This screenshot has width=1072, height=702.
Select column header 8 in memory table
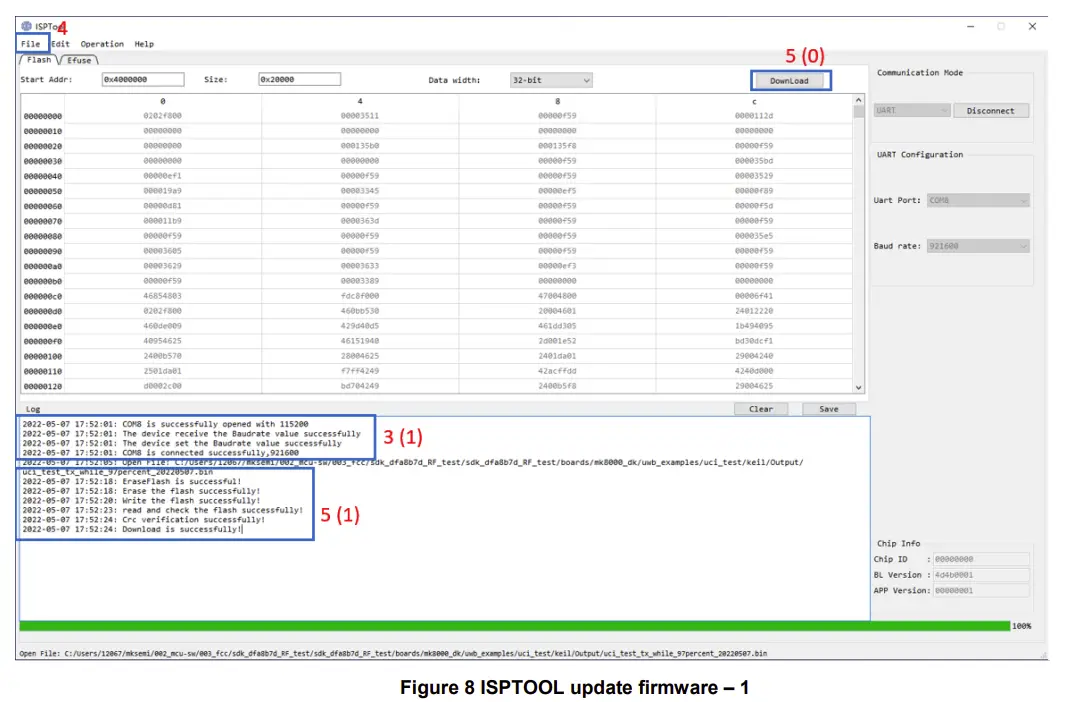click(557, 101)
